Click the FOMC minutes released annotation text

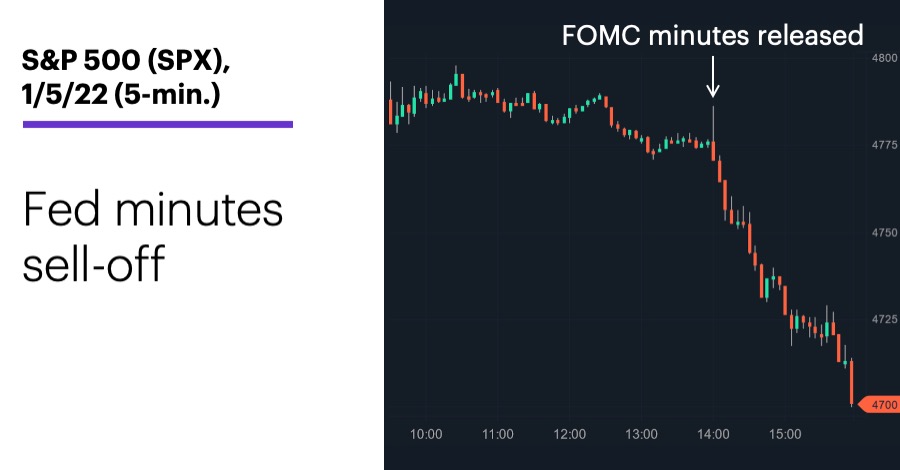712,35
